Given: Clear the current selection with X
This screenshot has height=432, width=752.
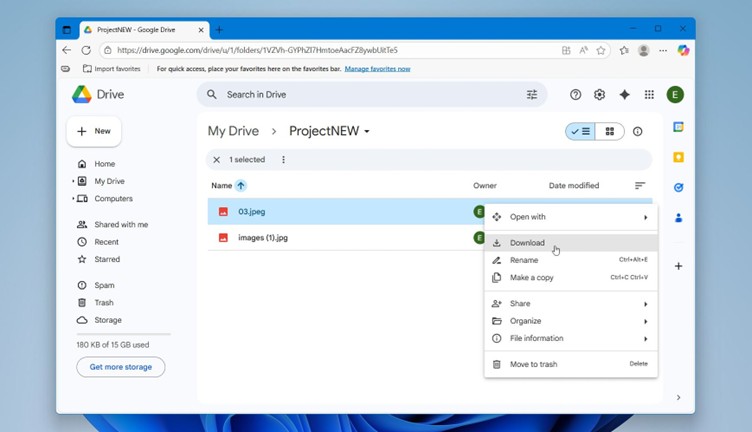Looking at the screenshot, I should (x=216, y=160).
